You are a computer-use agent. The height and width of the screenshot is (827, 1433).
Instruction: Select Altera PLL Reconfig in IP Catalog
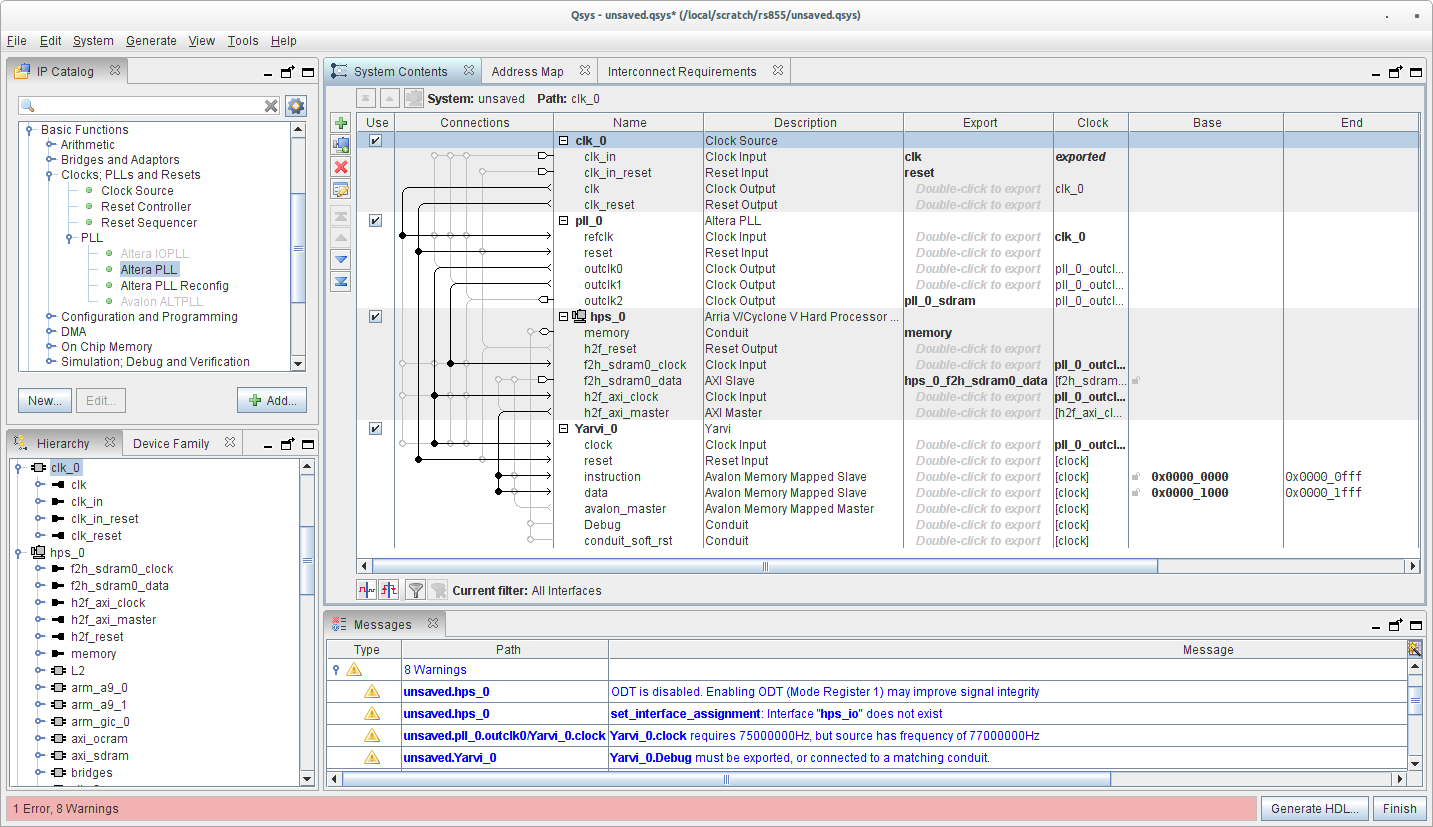(174, 286)
